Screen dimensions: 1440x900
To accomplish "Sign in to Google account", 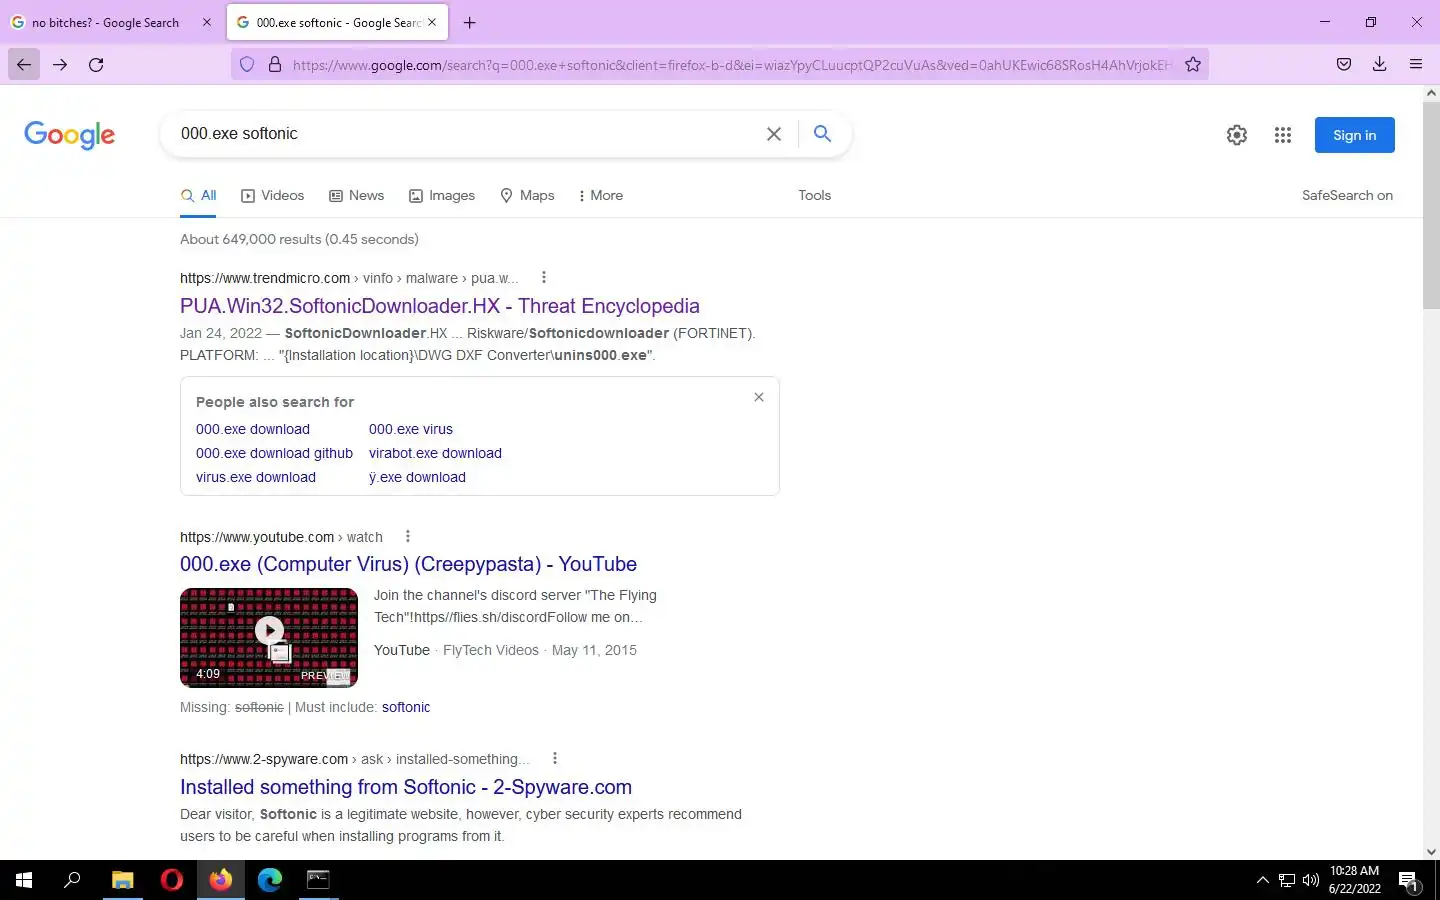I will [1354, 135].
